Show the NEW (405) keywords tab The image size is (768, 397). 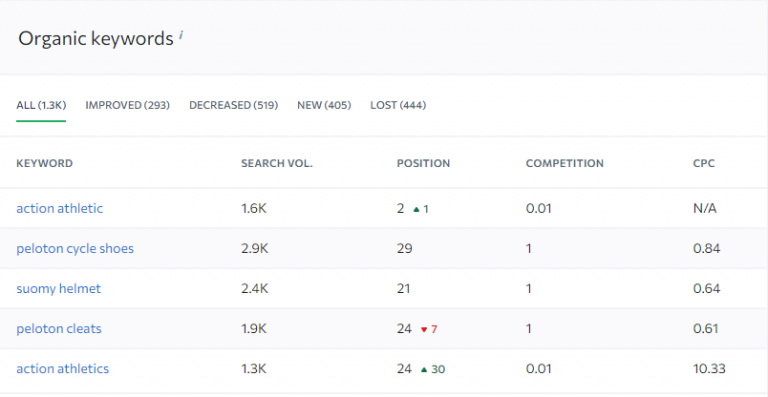pyautogui.click(x=324, y=105)
